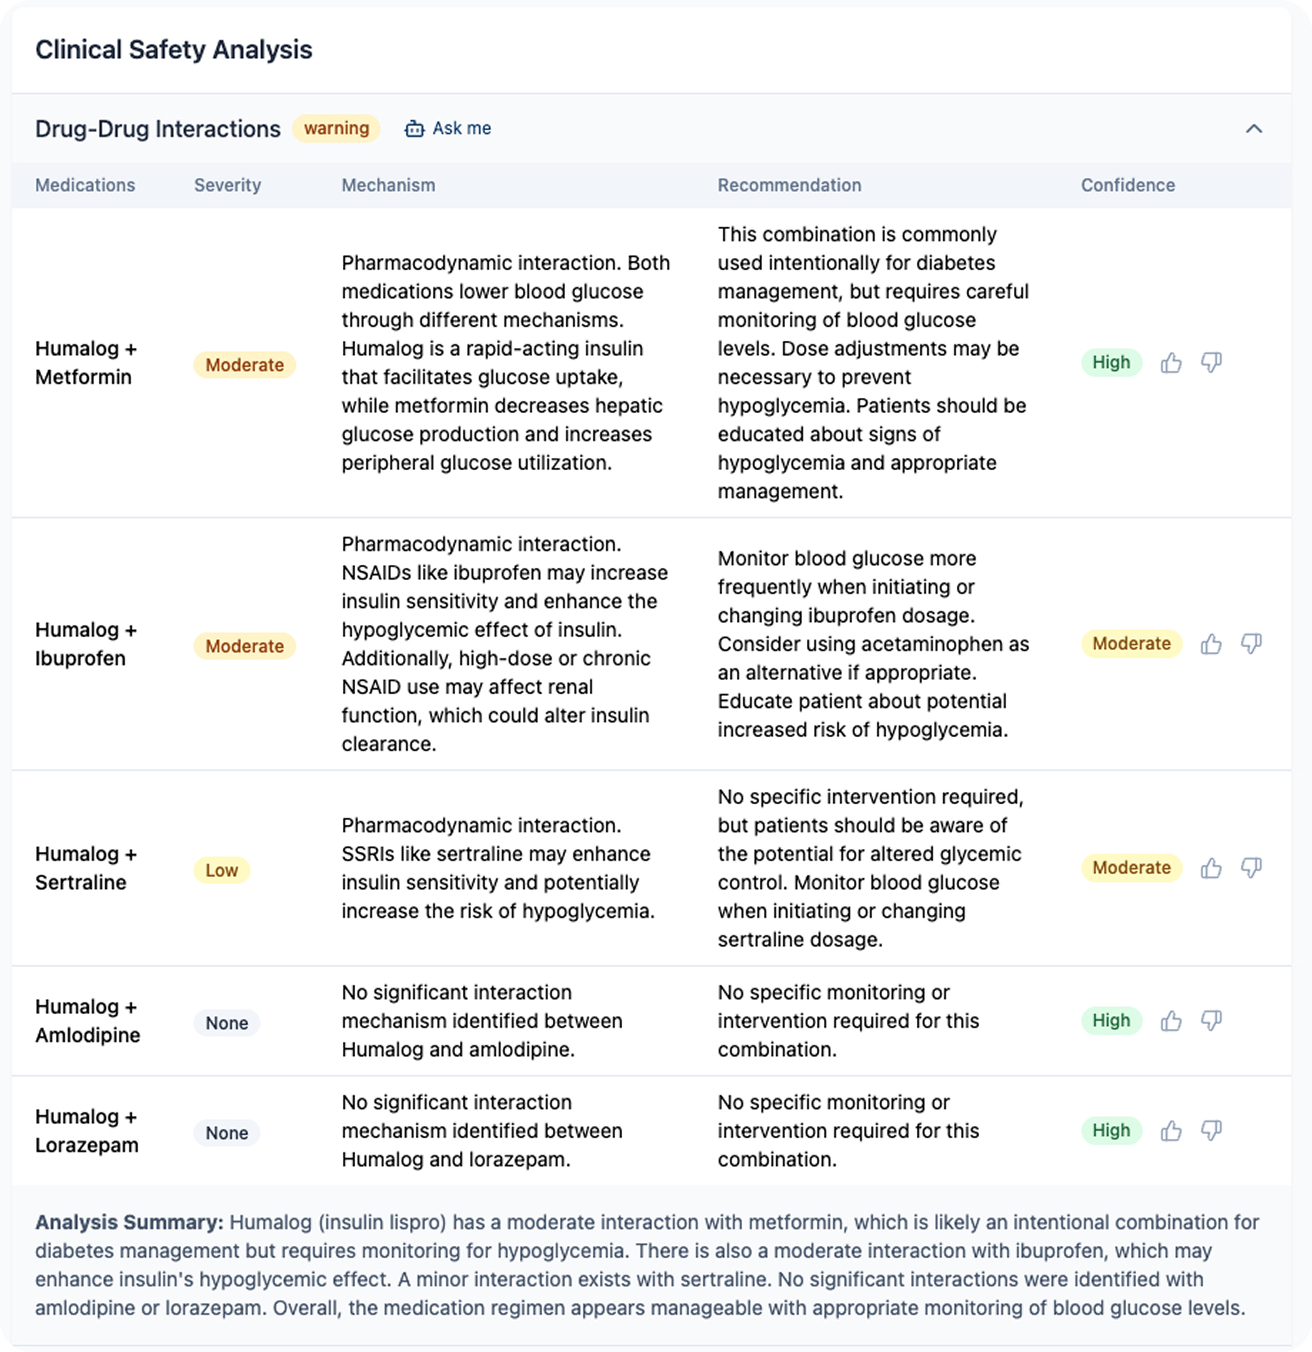Toggle thumbs up on Humalog + Lorazepam row
The width and height of the screenshot is (1312, 1352).
click(x=1171, y=1130)
